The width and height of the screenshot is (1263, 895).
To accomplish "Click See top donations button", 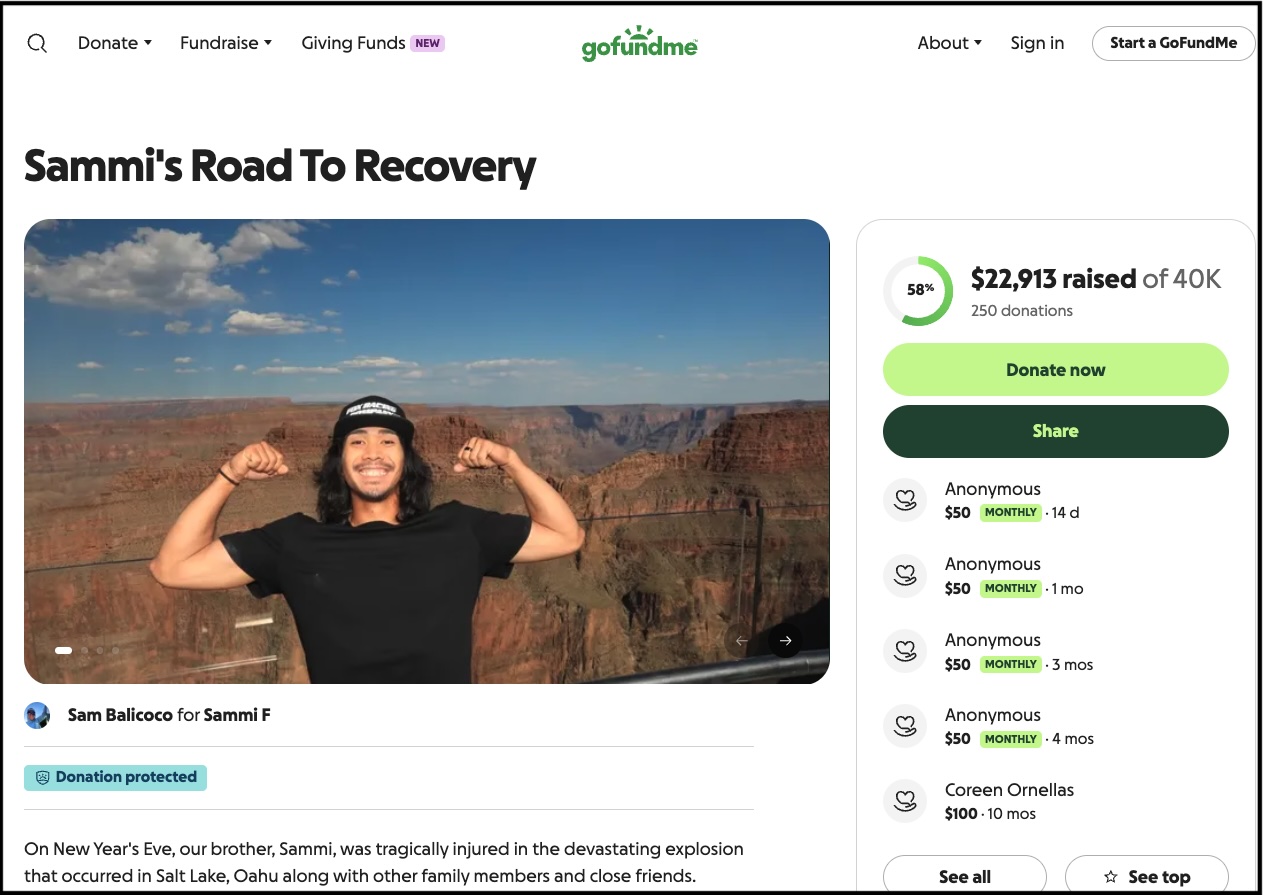I will 1147,876.
